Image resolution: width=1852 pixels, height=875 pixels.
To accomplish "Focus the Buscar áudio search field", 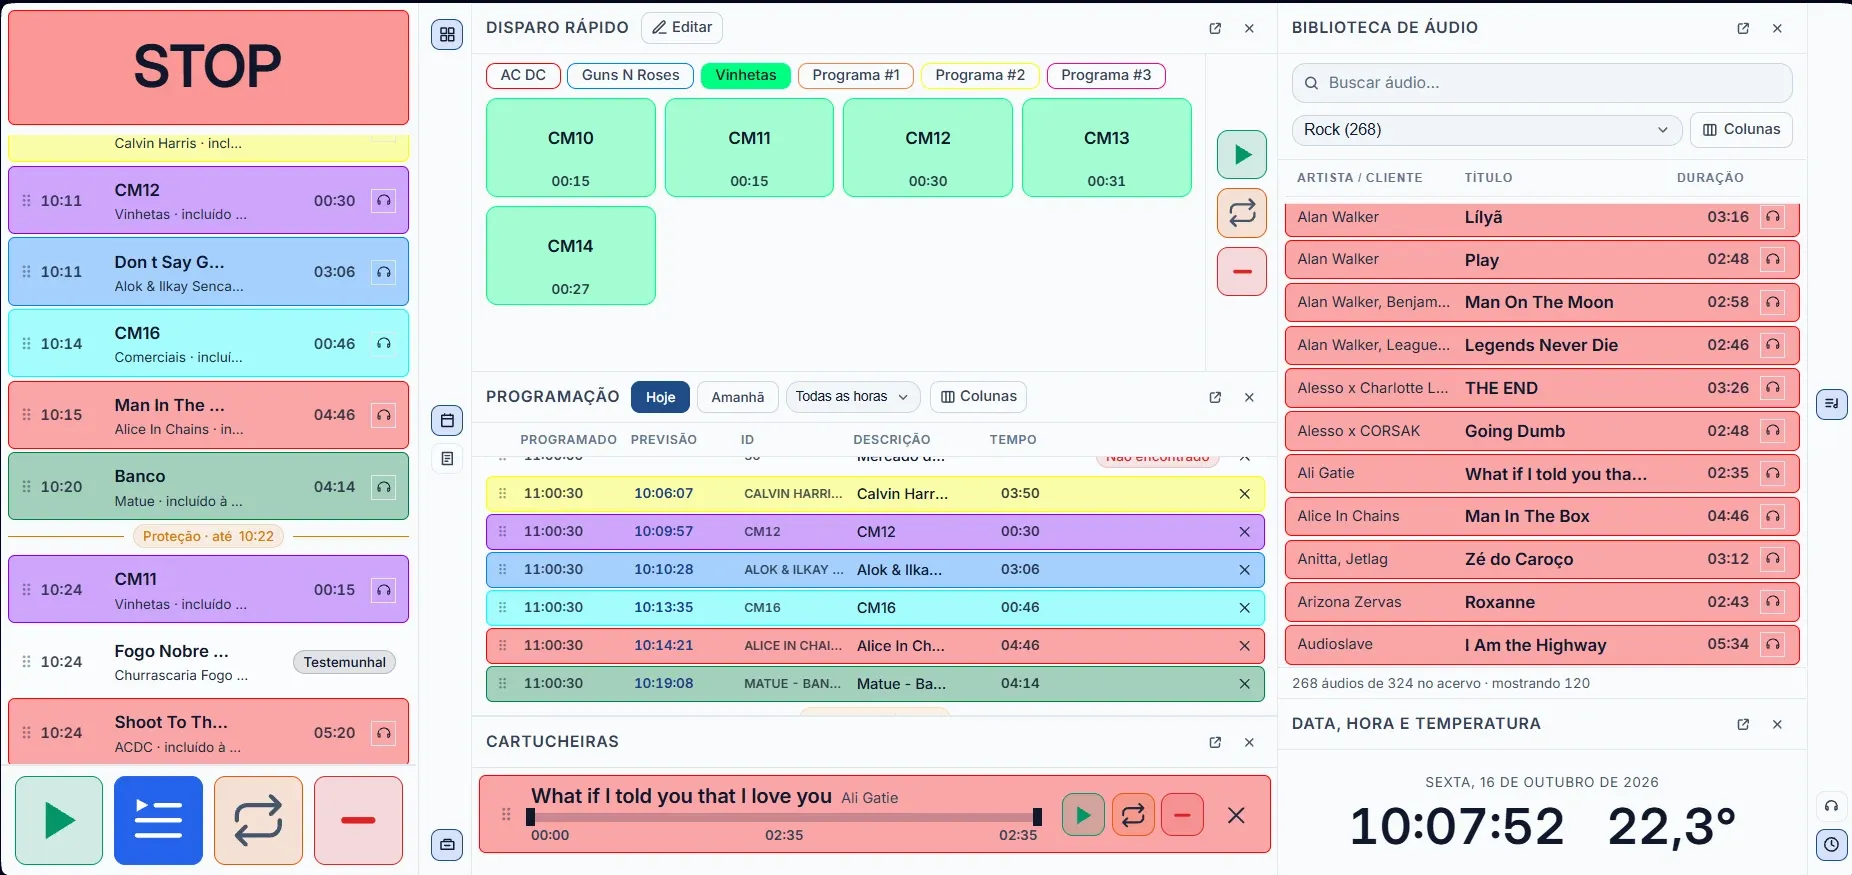I will click(1542, 83).
